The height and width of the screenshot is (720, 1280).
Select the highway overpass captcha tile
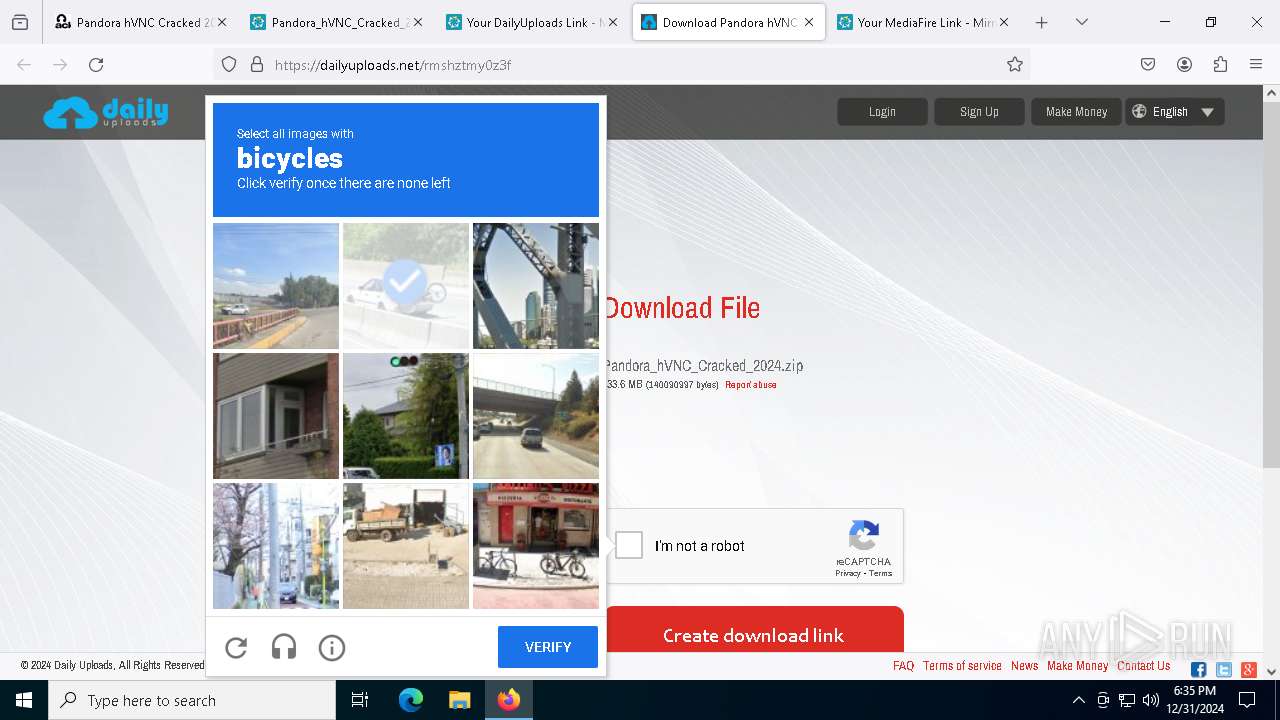536,416
